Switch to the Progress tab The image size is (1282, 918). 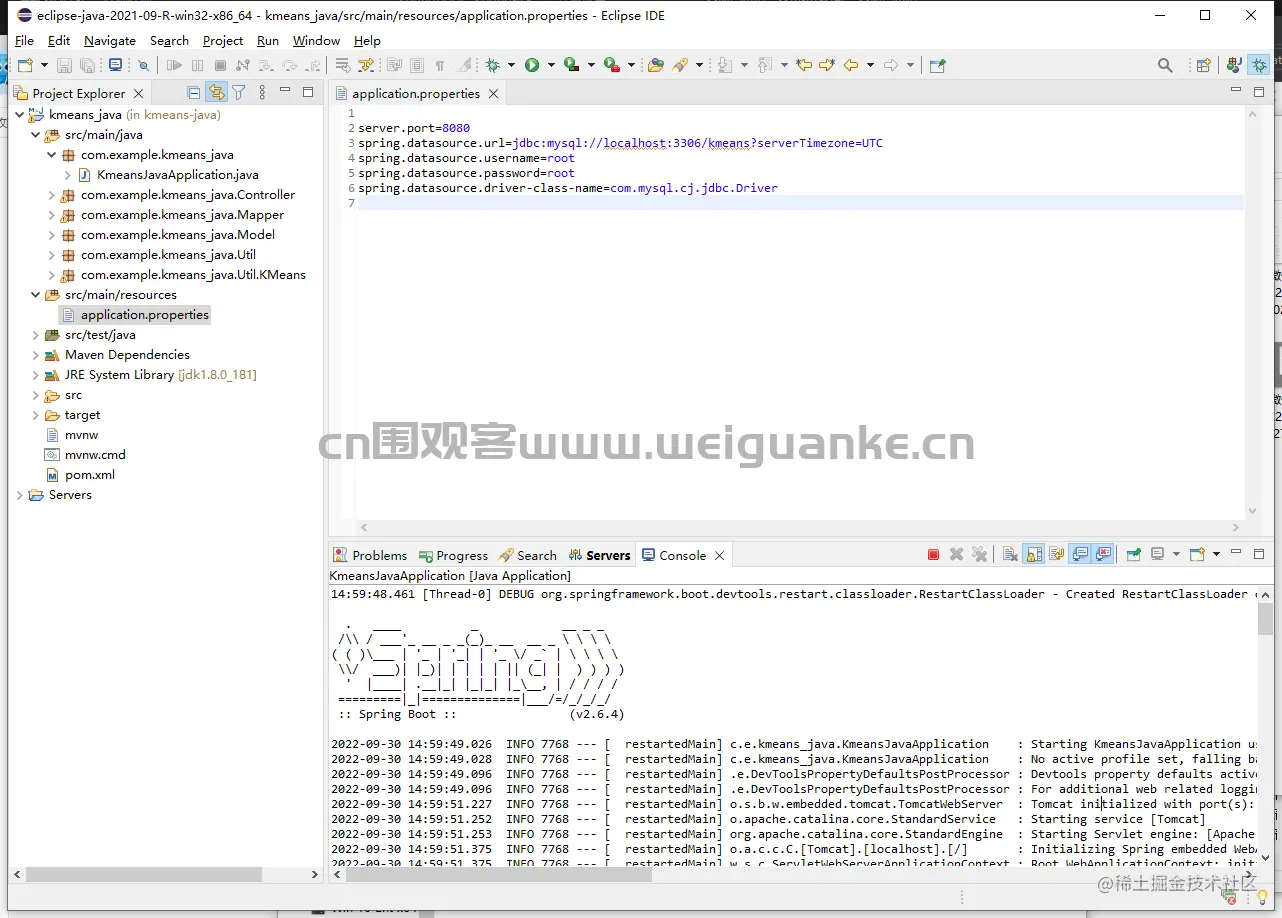tap(454, 555)
